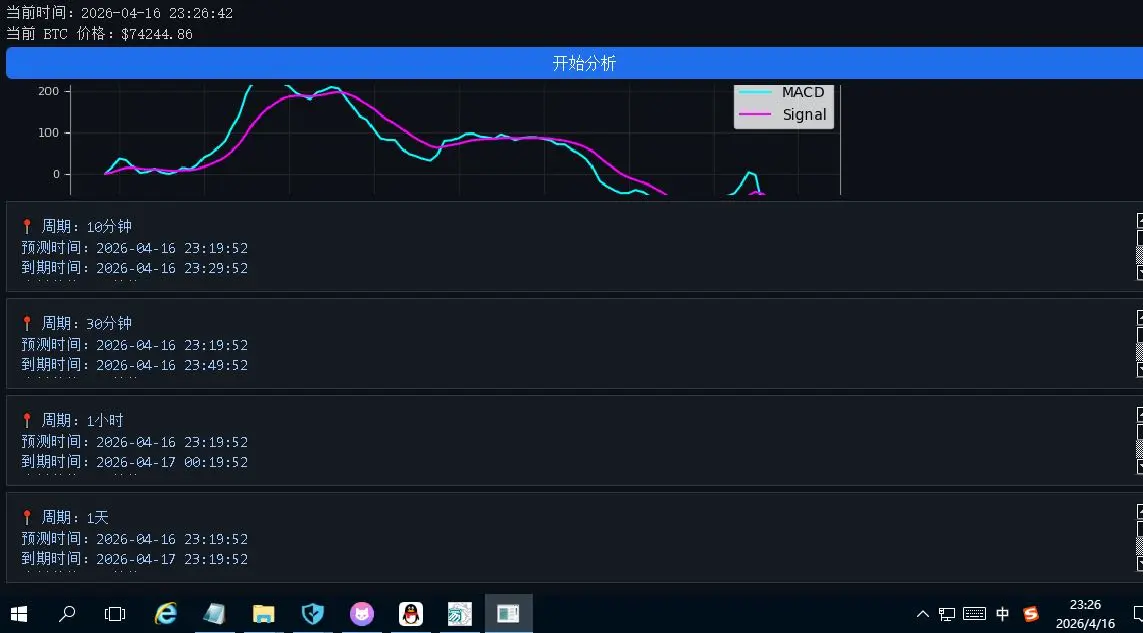Click 到期时间 2026-04-16 23:29:52
Image resolution: width=1143 pixels, height=633 pixels.
click(x=135, y=268)
